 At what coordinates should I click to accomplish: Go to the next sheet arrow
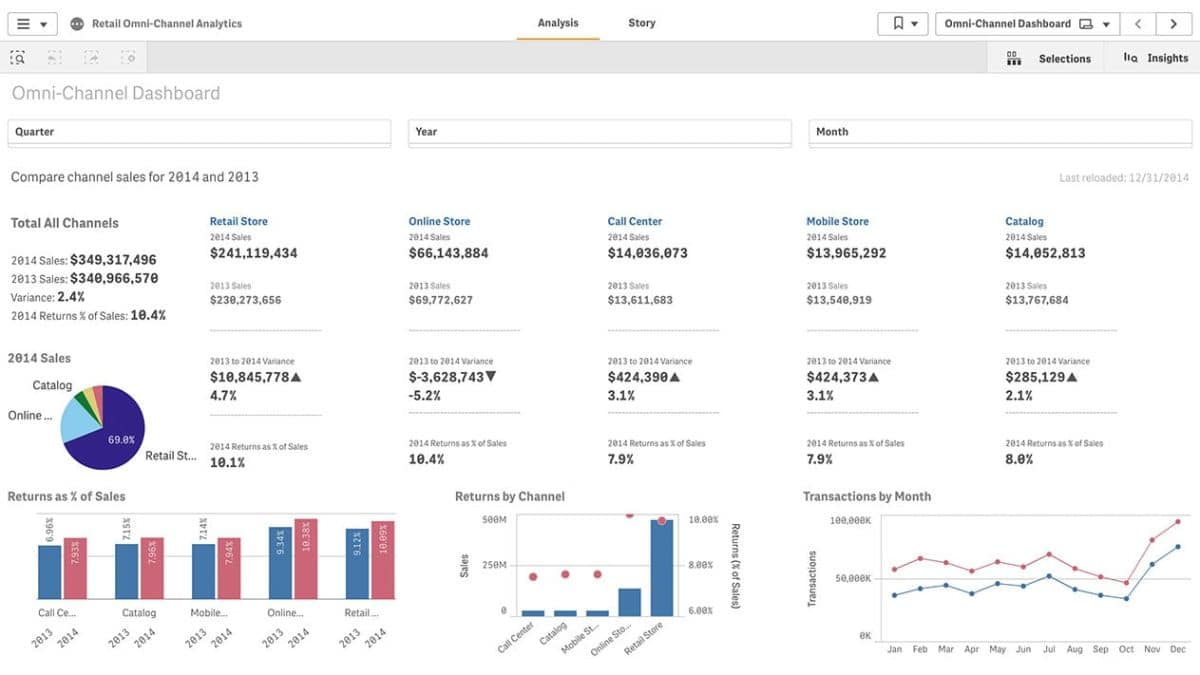(1173, 23)
